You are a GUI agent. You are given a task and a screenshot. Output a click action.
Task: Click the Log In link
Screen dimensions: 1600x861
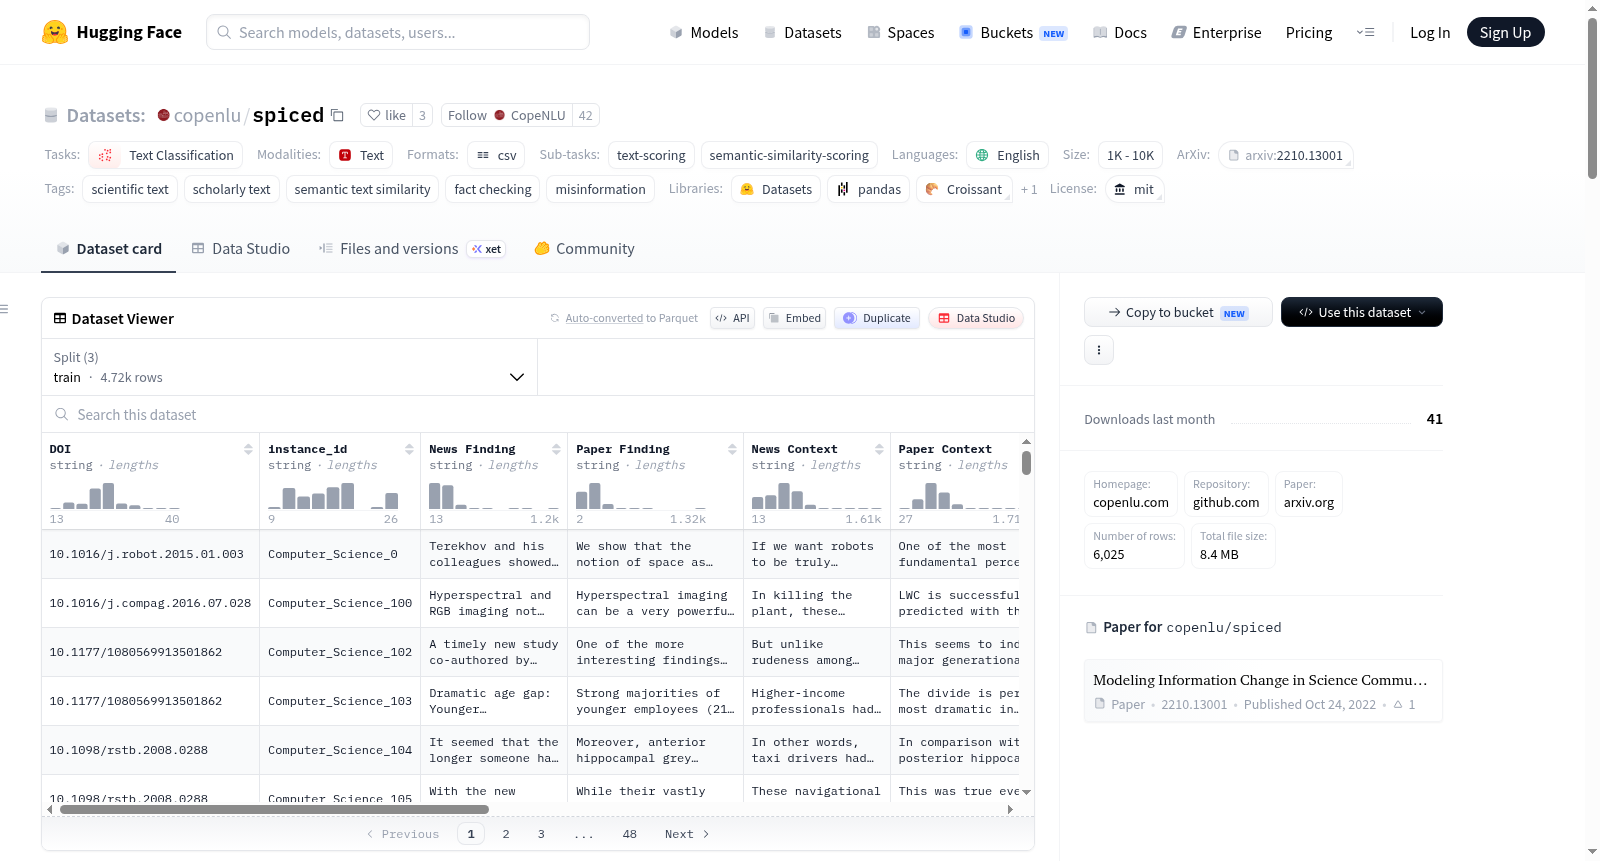[x=1430, y=32]
